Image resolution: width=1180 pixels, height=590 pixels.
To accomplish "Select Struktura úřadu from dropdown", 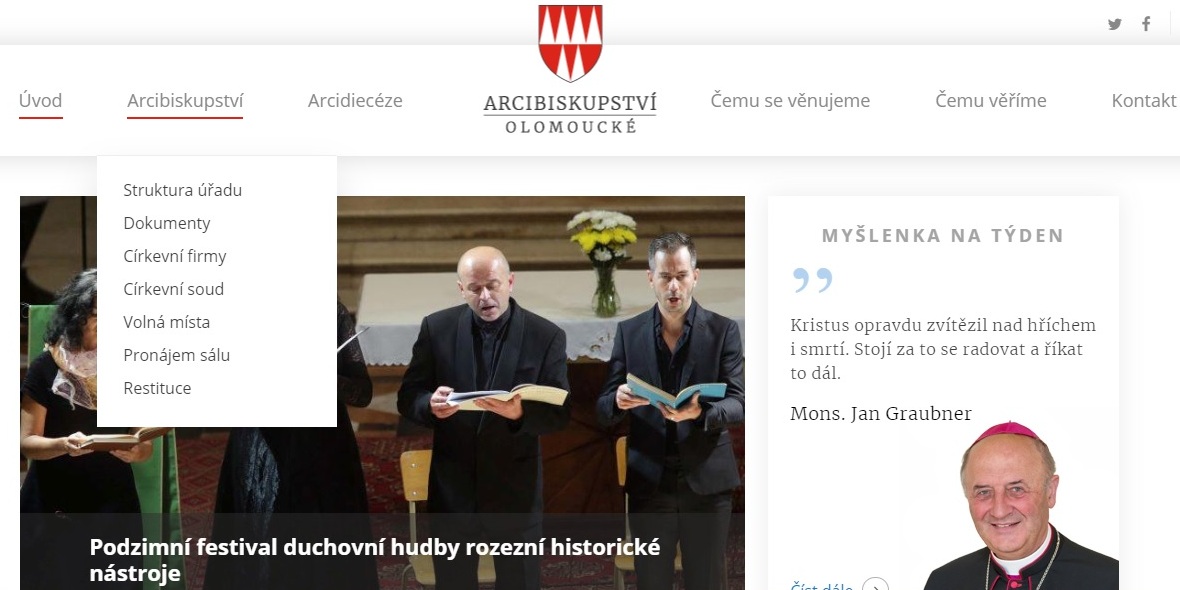I will coord(183,190).
